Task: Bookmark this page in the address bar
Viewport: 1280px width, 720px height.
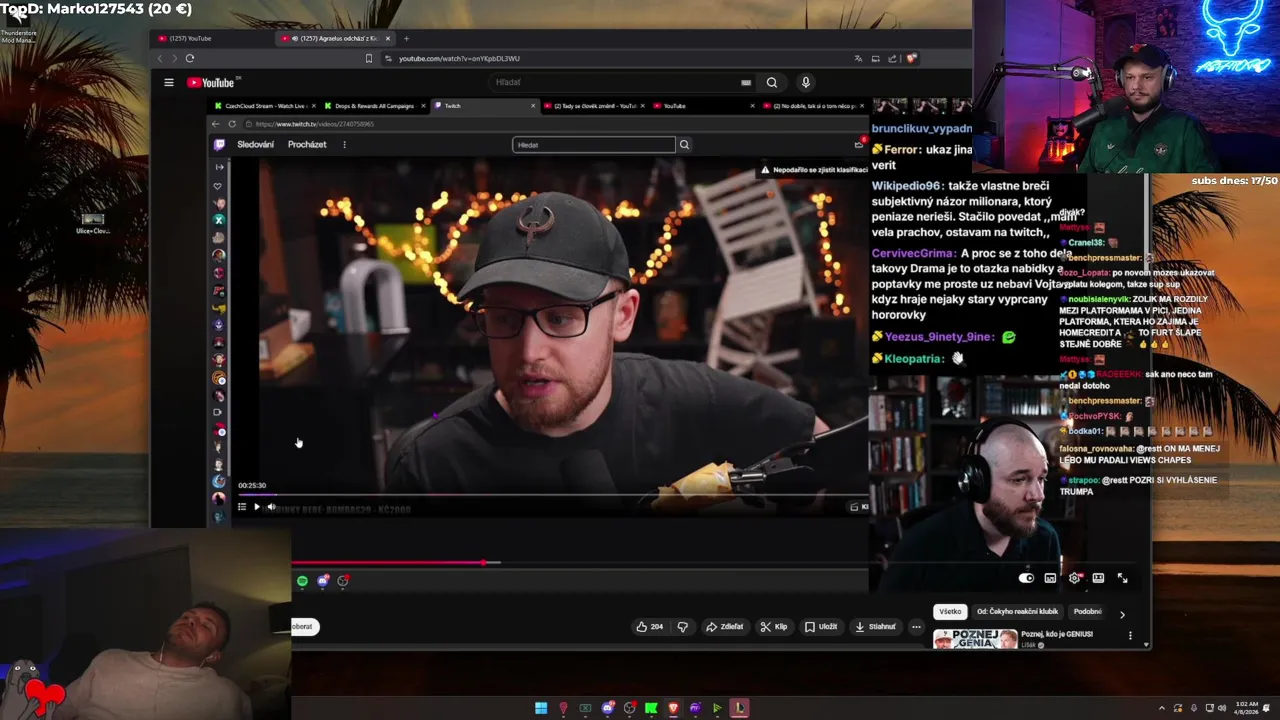Action: click(370, 58)
